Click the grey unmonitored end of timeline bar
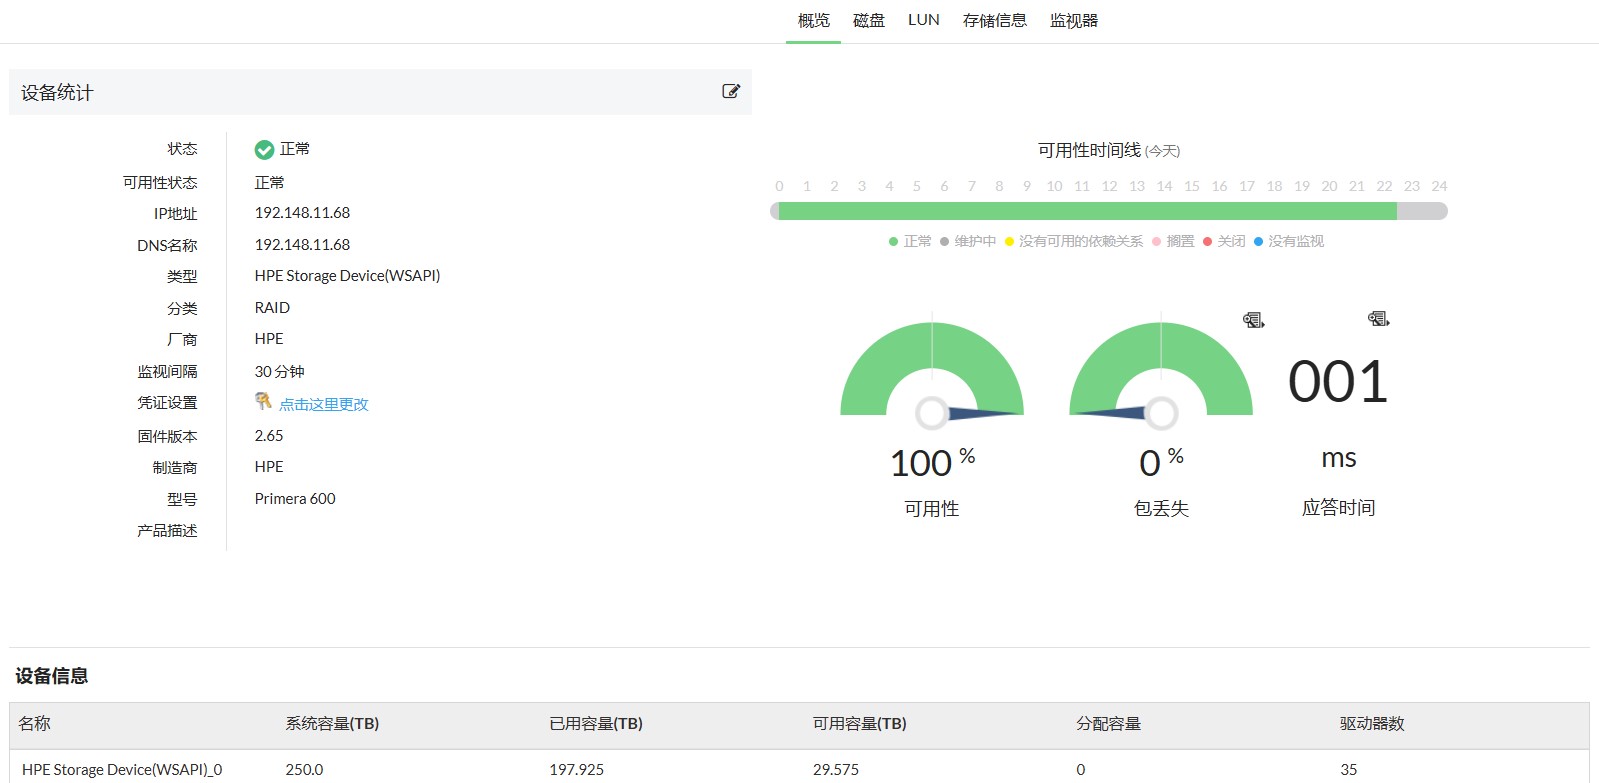Viewport: 1599px width, 783px height. click(x=1422, y=211)
